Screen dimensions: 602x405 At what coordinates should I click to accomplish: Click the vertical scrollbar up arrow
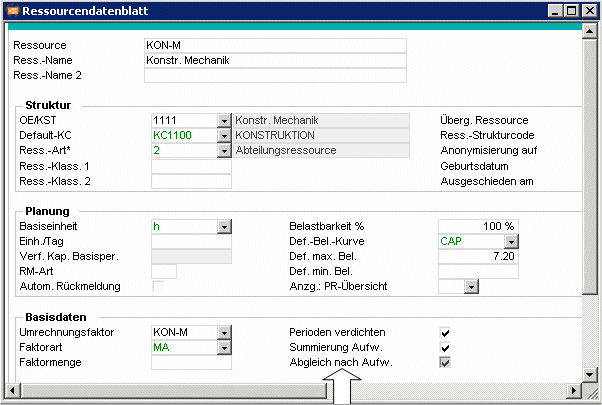click(589, 31)
